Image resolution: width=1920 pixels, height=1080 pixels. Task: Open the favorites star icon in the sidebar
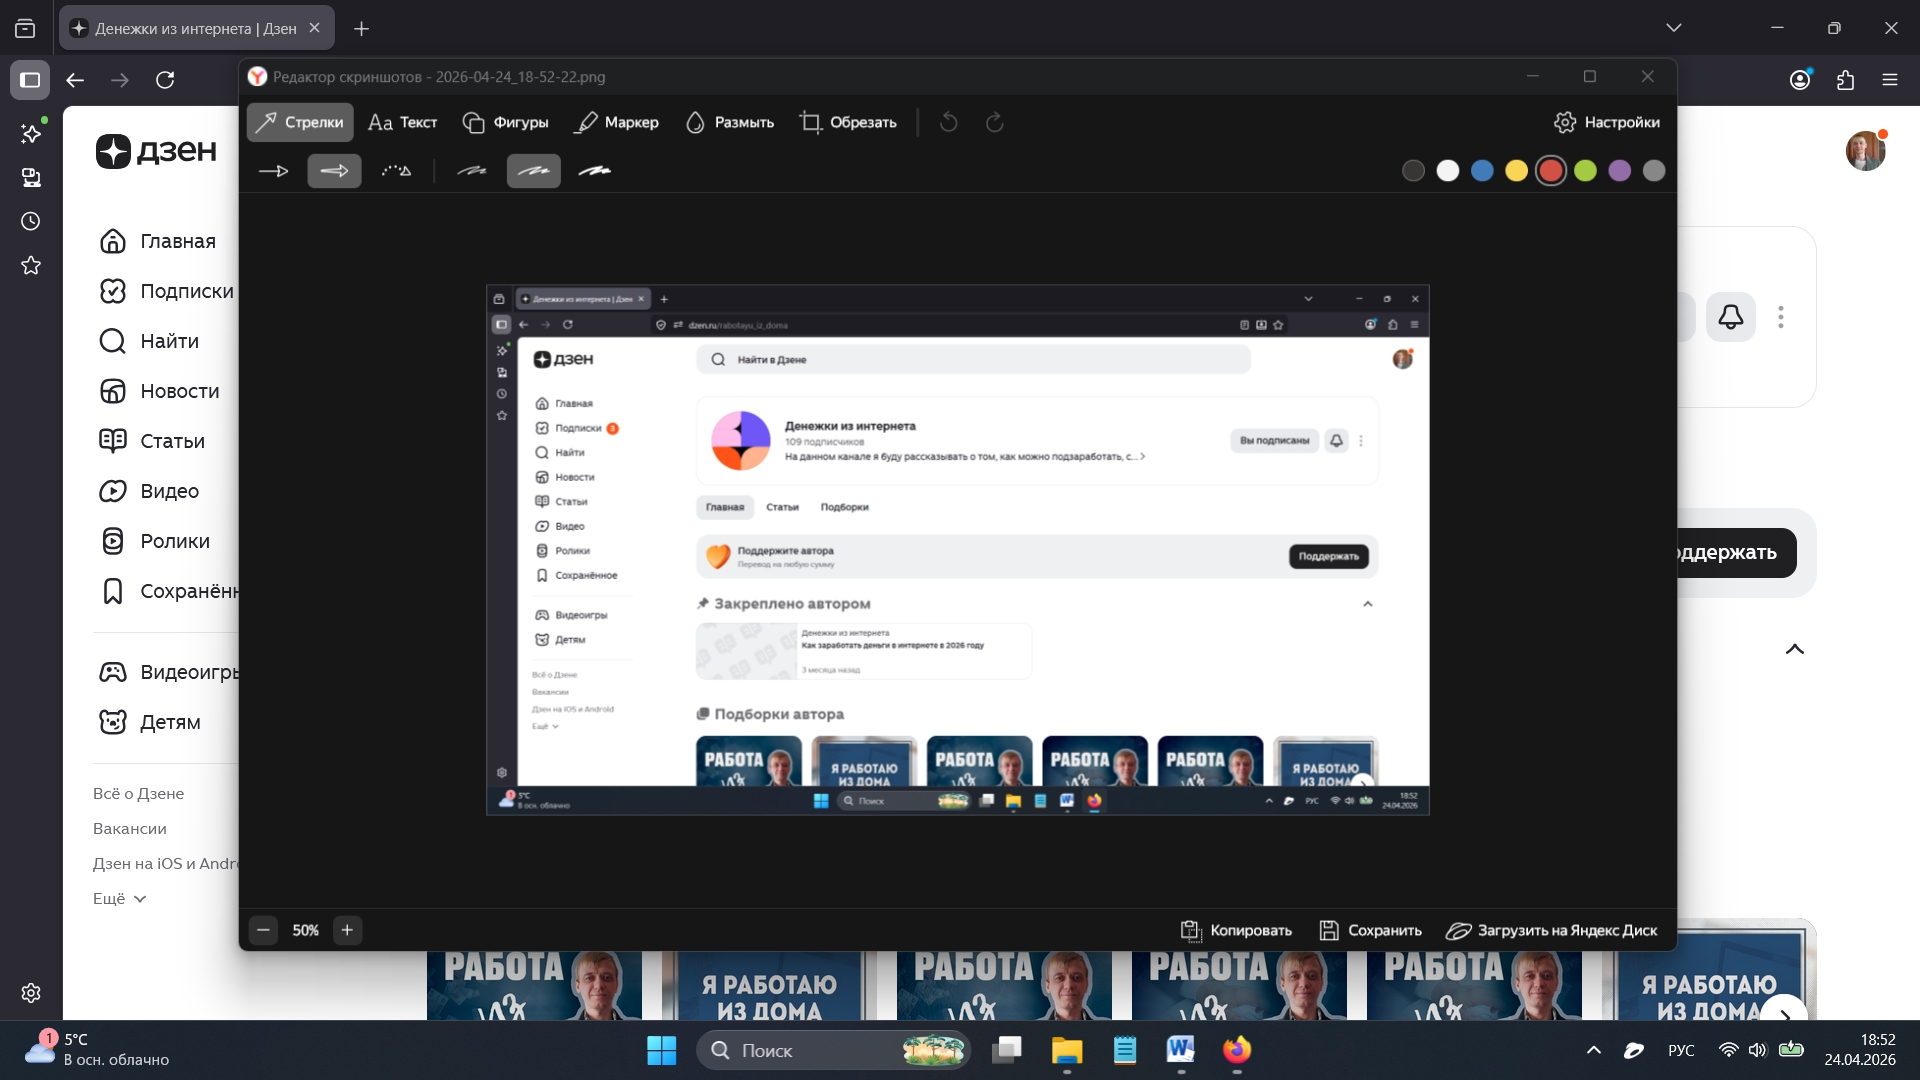pyautogui.click(x=31, y=265)
